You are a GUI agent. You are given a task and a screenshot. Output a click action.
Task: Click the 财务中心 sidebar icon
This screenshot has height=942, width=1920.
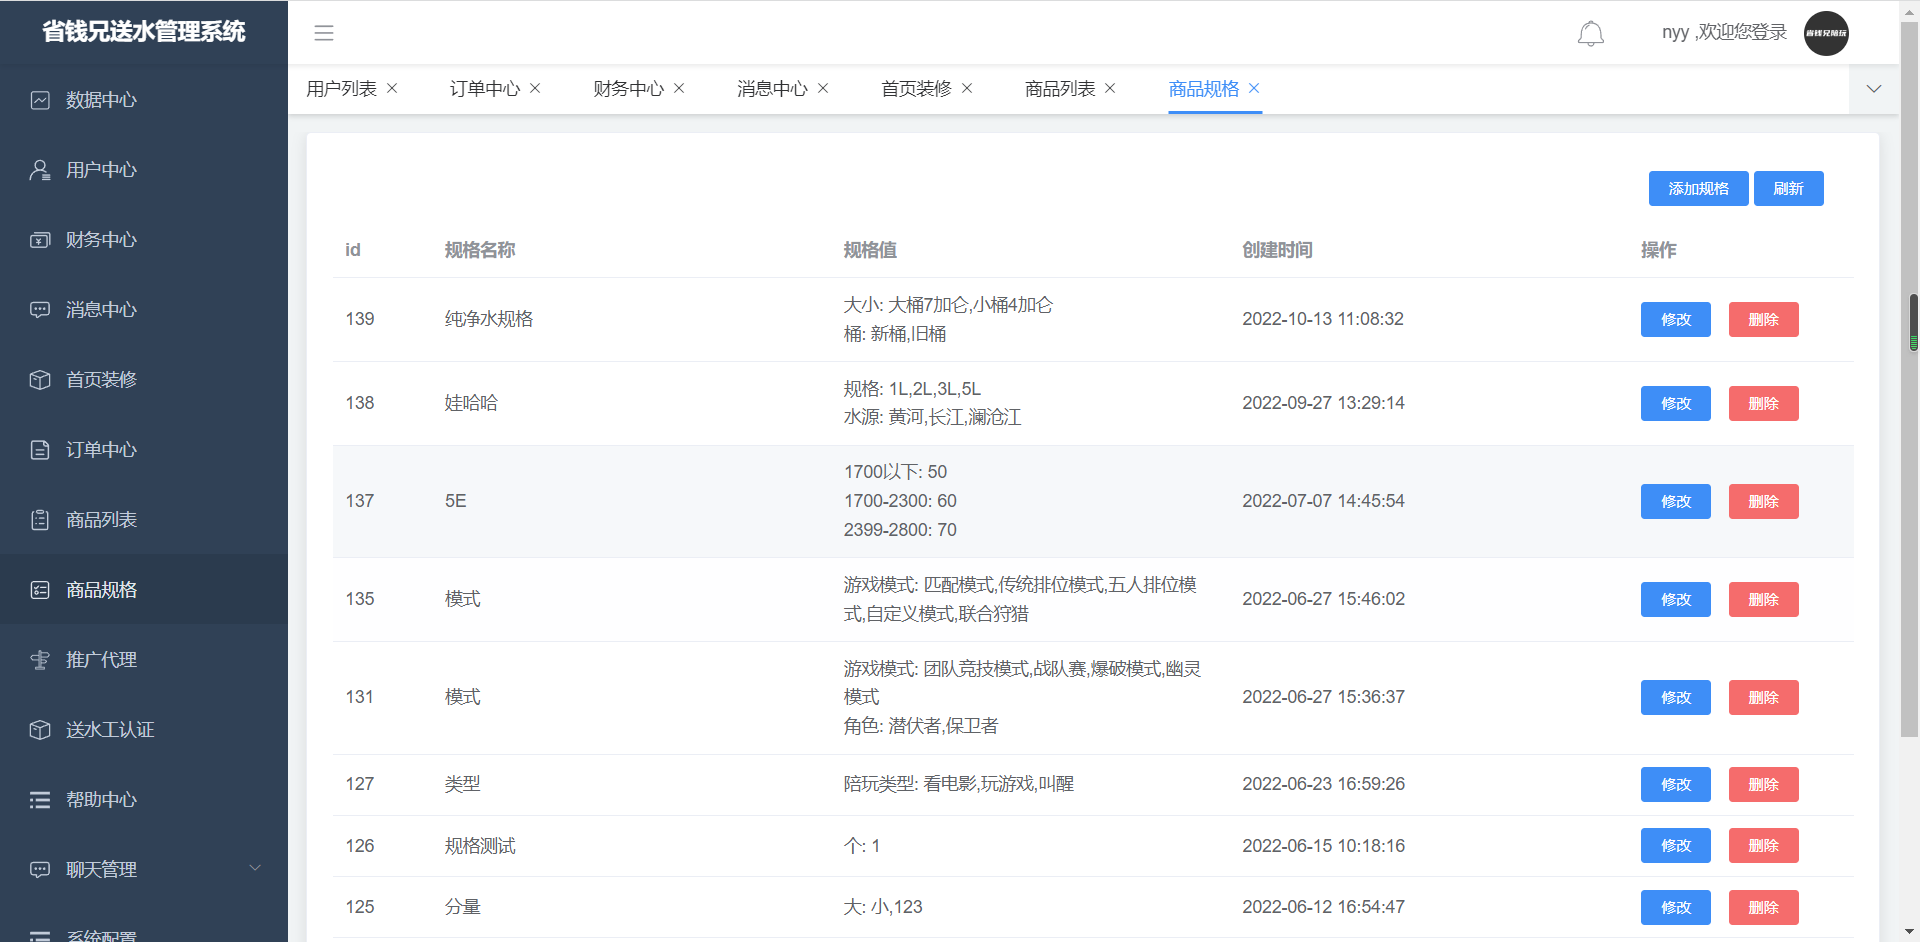point(40,240)
